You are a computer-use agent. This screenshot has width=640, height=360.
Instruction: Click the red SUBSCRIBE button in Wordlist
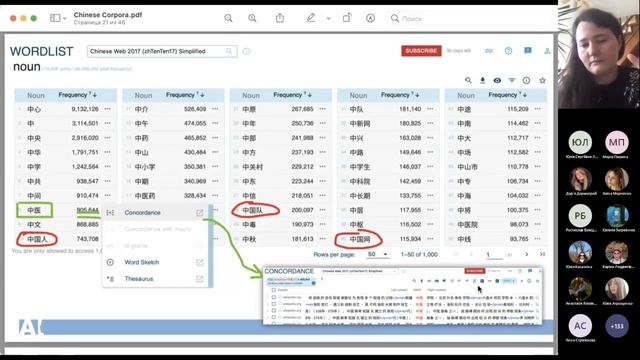[421, 51]
